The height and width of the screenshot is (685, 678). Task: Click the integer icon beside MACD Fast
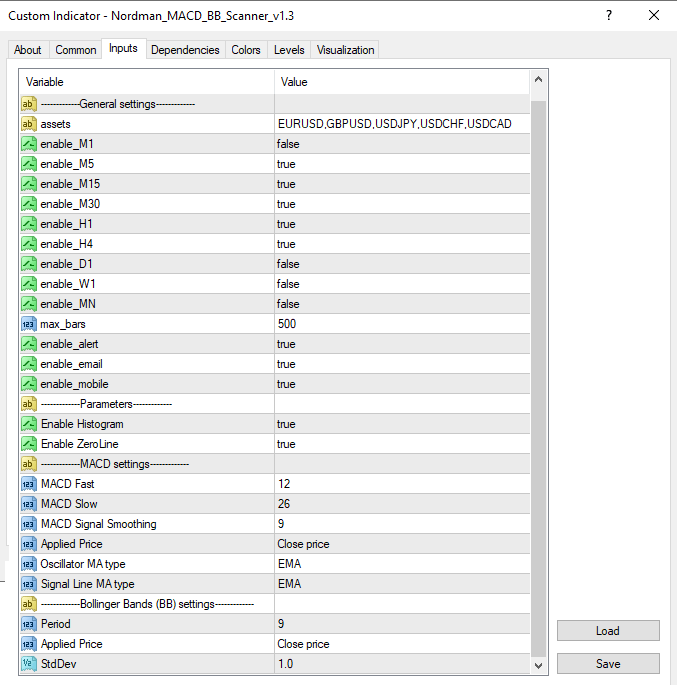28,484
